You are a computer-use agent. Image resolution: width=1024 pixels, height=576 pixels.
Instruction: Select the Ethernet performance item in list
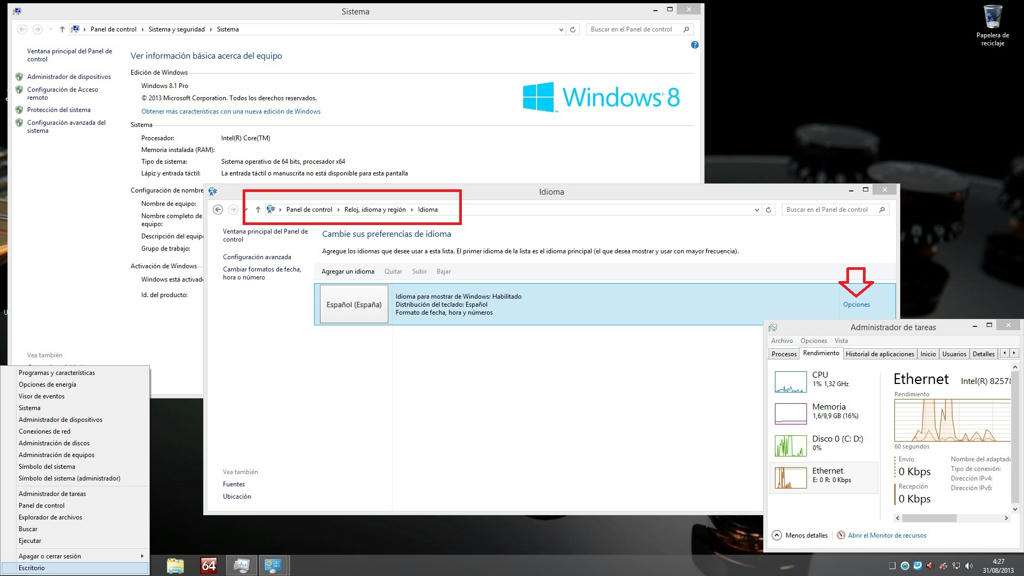(825, 477)
